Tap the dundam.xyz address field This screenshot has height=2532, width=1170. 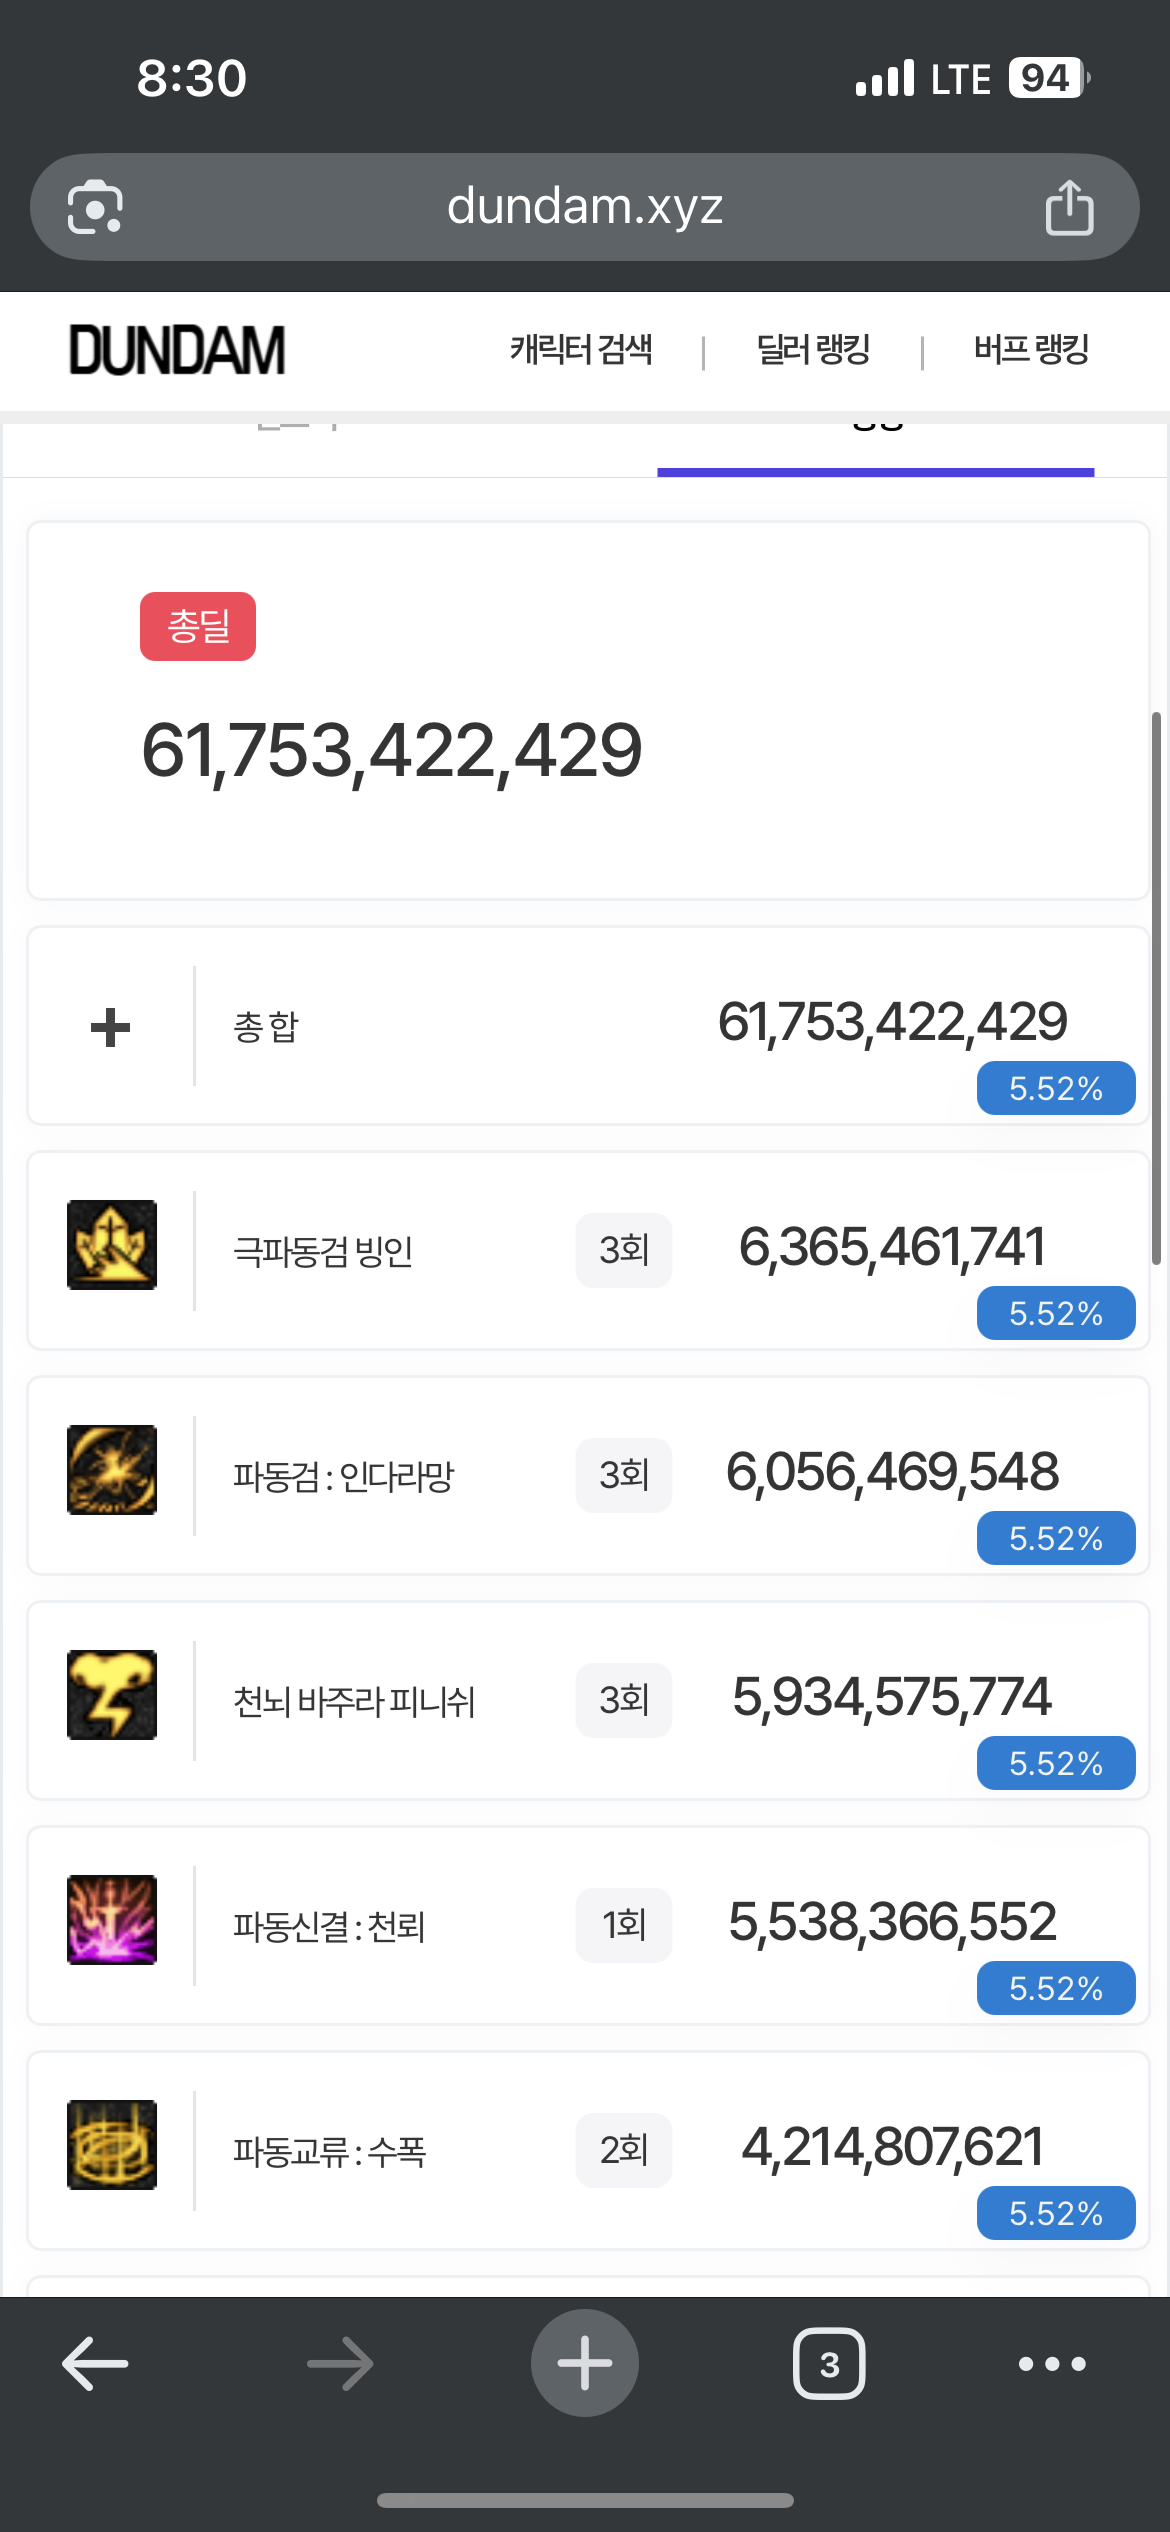[585, 207]
